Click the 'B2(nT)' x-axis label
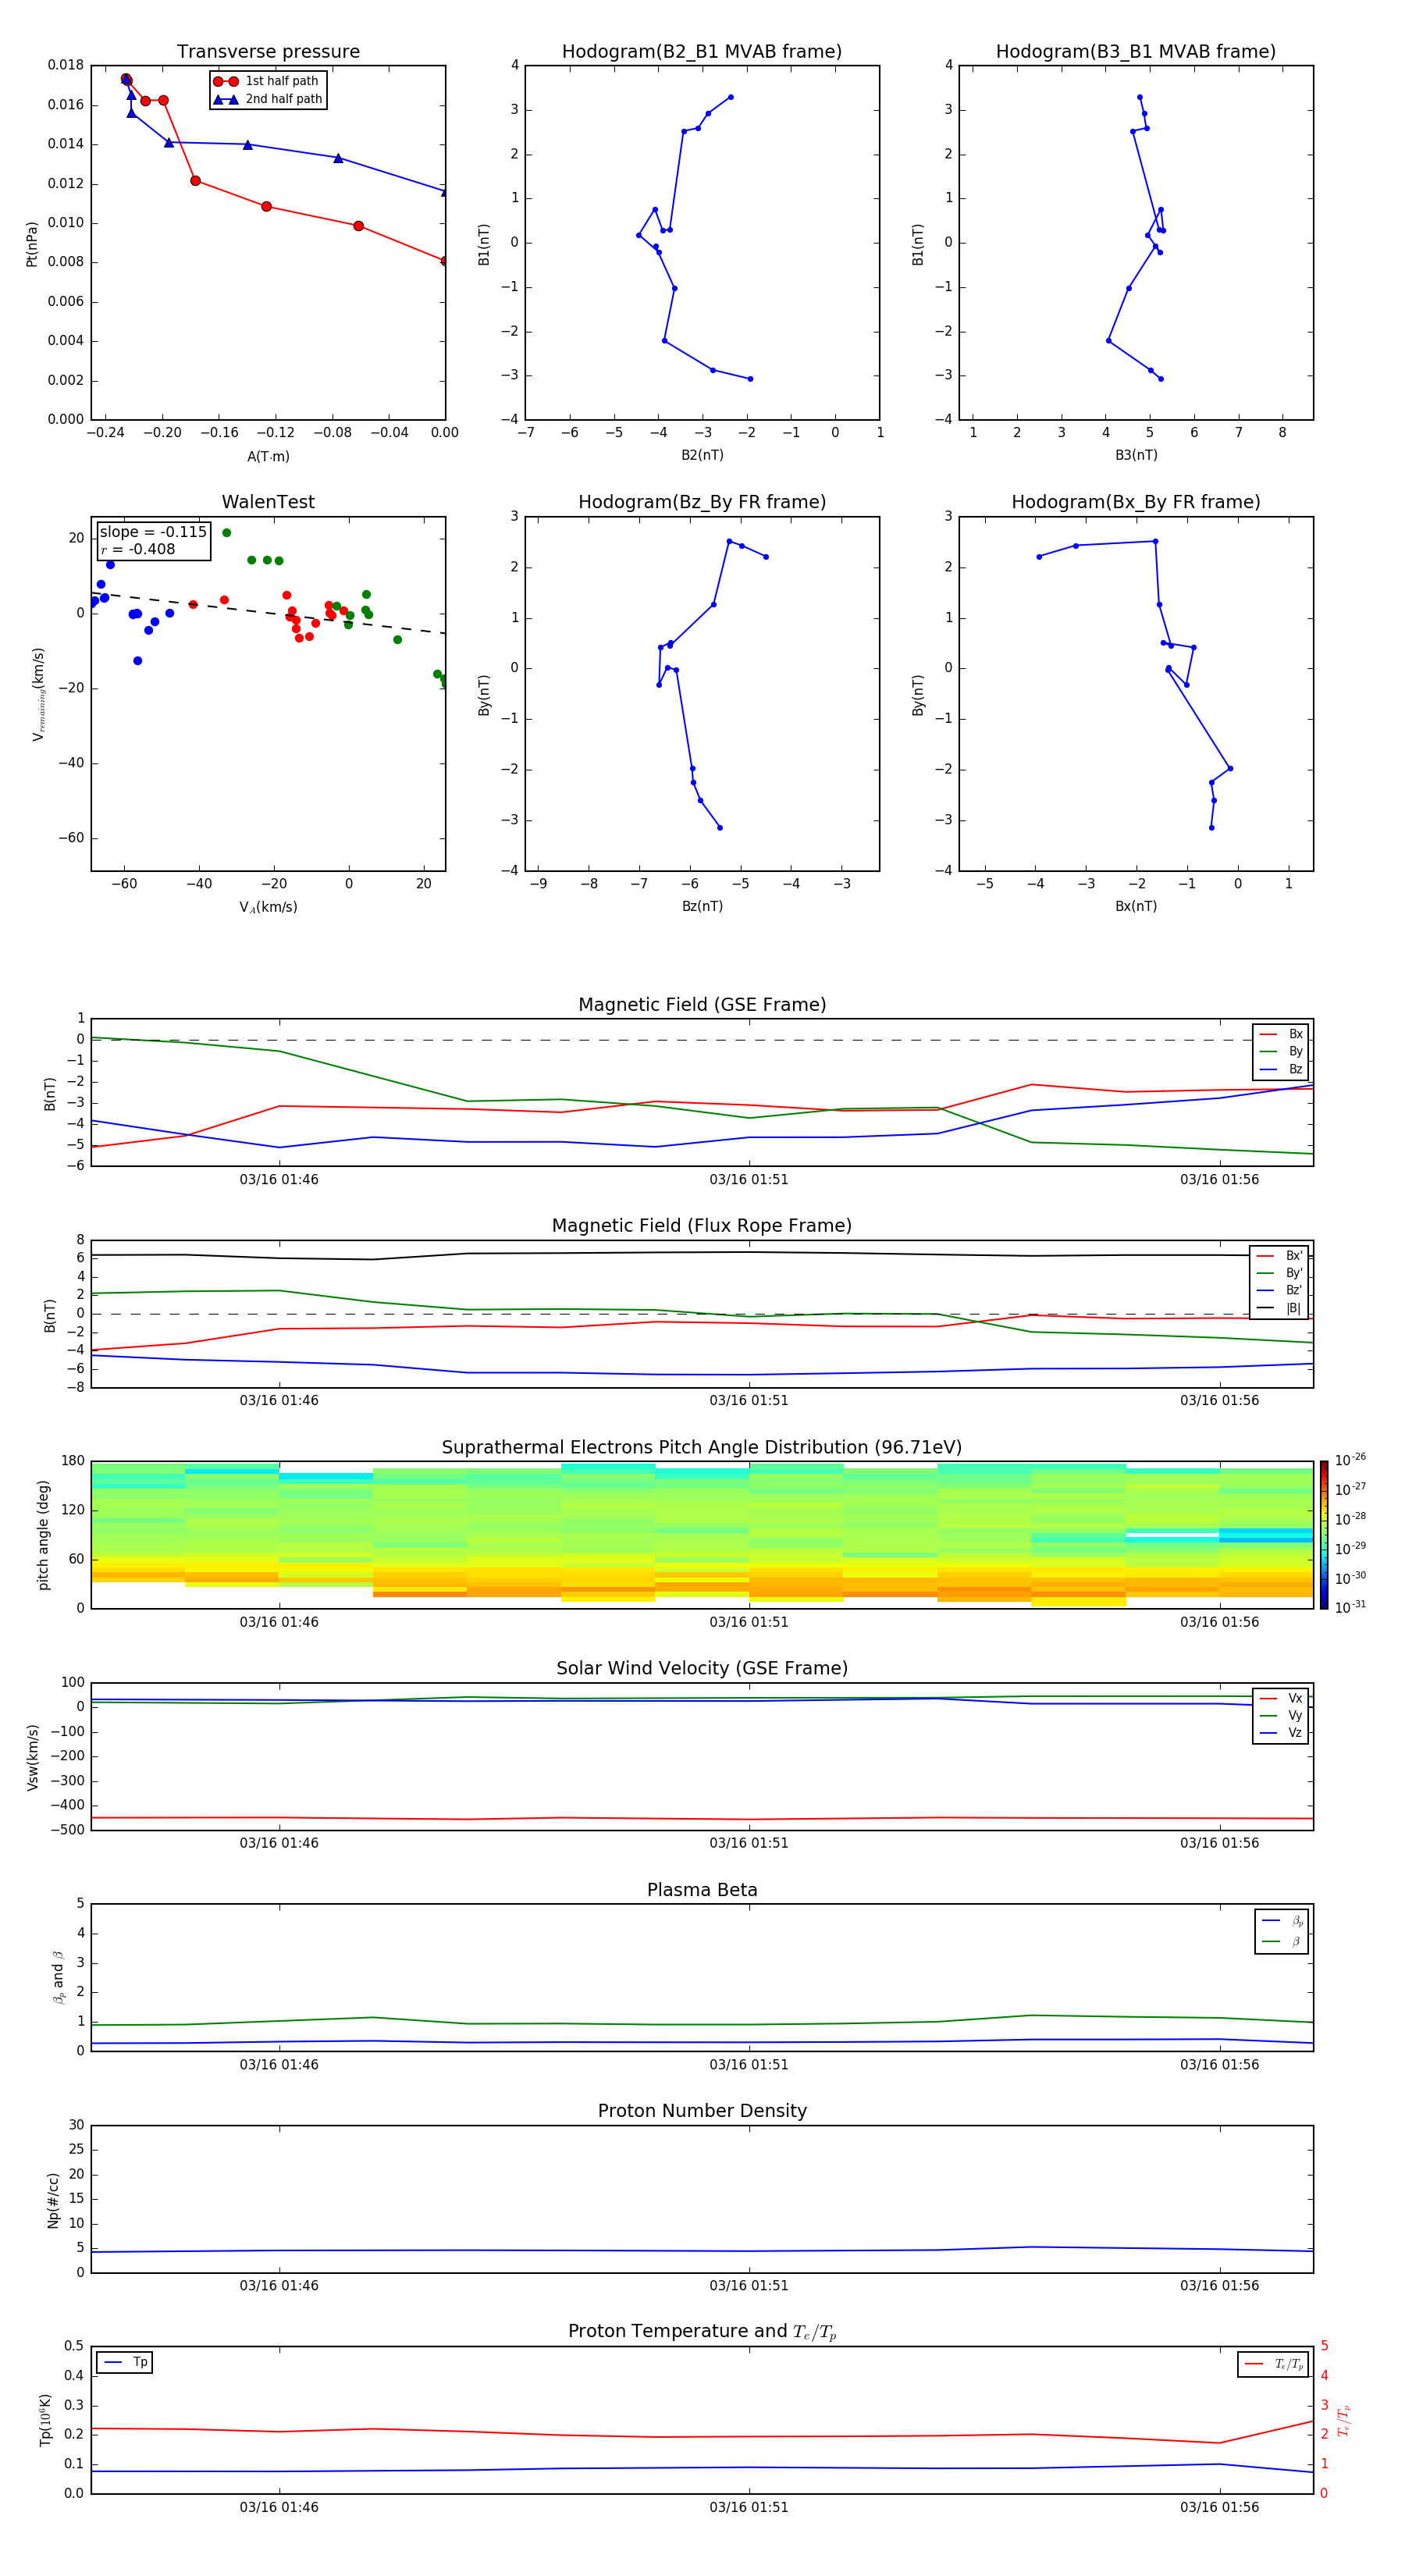1405x2576 pixels. [x=702, y=455]
